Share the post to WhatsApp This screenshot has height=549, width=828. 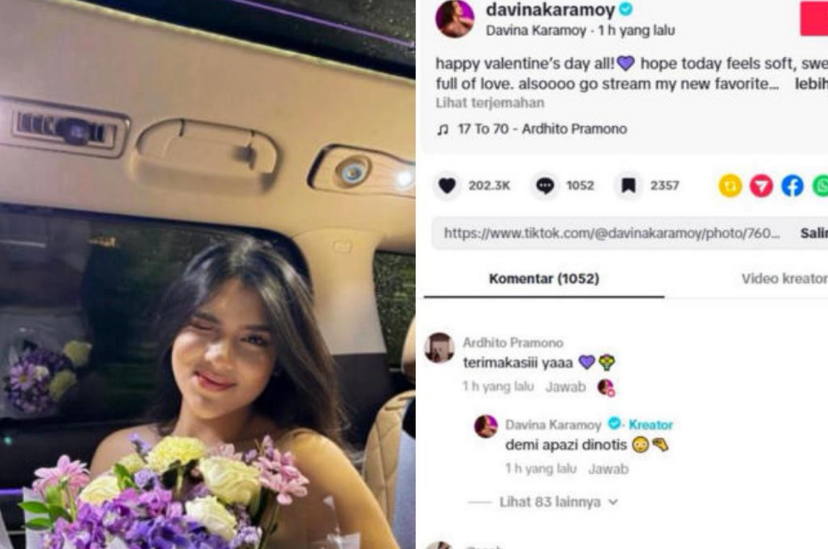(821, 186)
